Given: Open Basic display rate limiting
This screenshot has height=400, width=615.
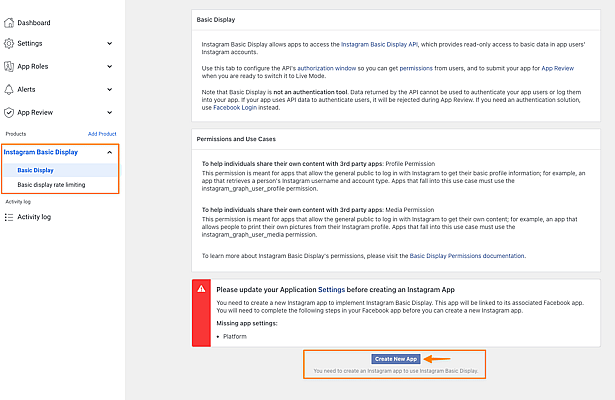Looking at the screenshot, I should pyautogui.click(x=51, y=185).
